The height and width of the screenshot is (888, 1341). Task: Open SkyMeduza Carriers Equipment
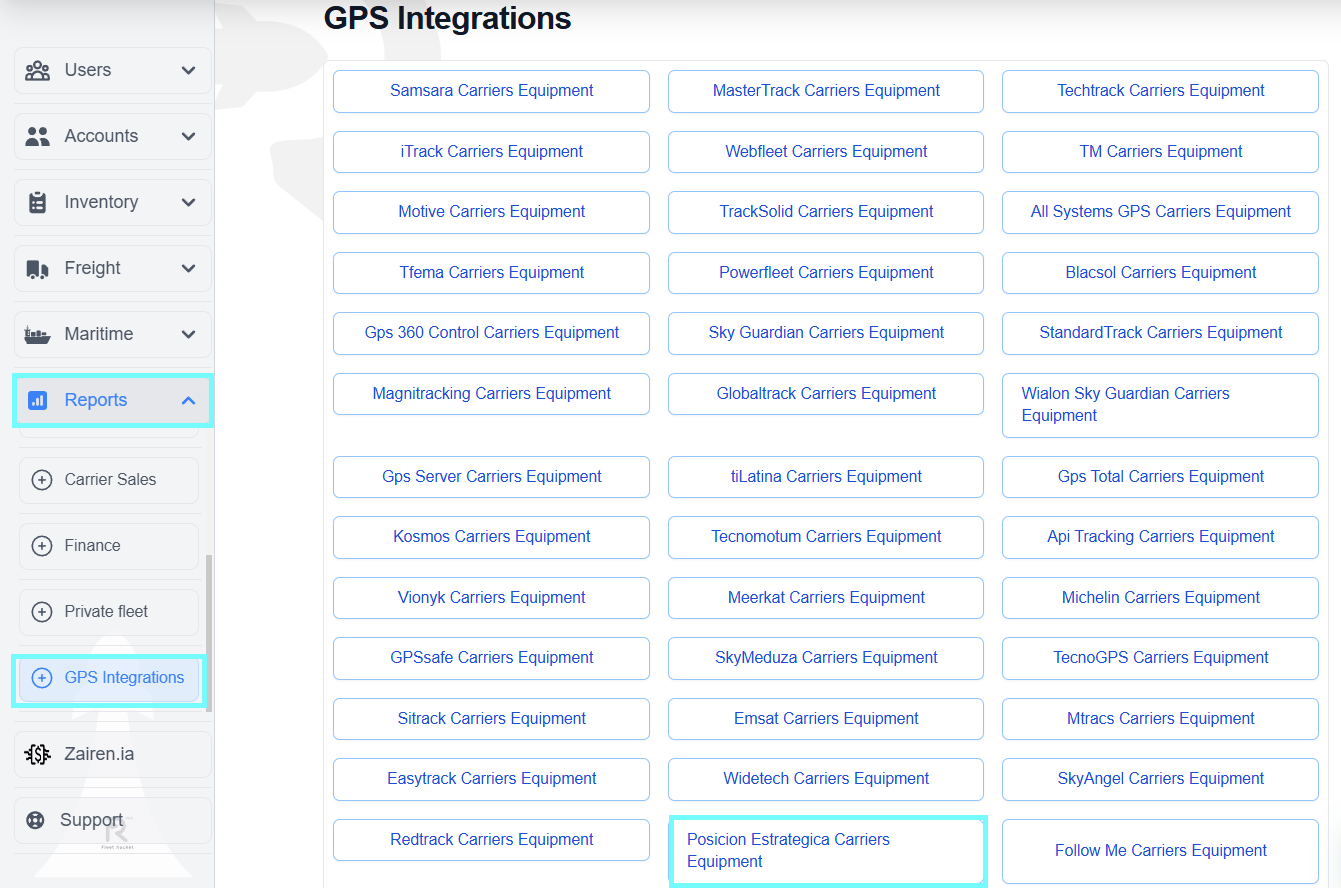point(826,658)
